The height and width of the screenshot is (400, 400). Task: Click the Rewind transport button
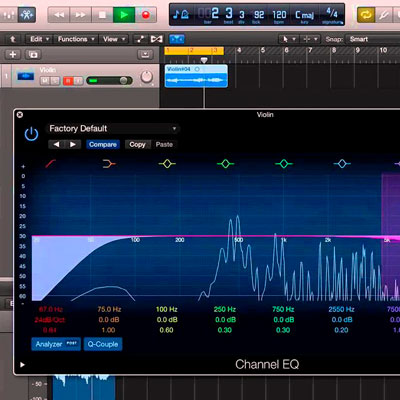pyautogui.click(x=59, y=15)
